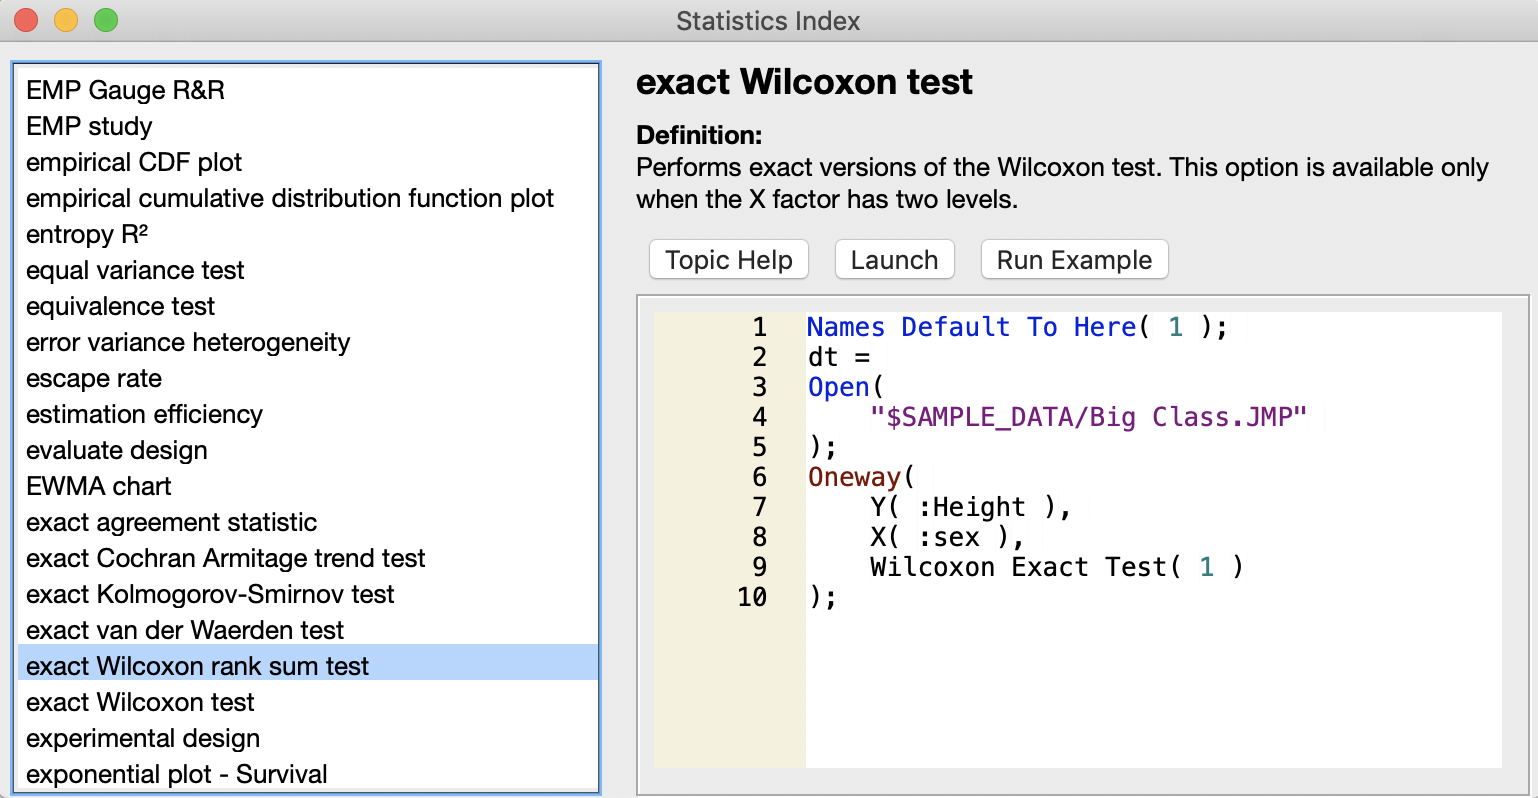Choose 'error variance heterogeneity' item
The width and height of the screenshot is (1538, 798).
point(188,342)
